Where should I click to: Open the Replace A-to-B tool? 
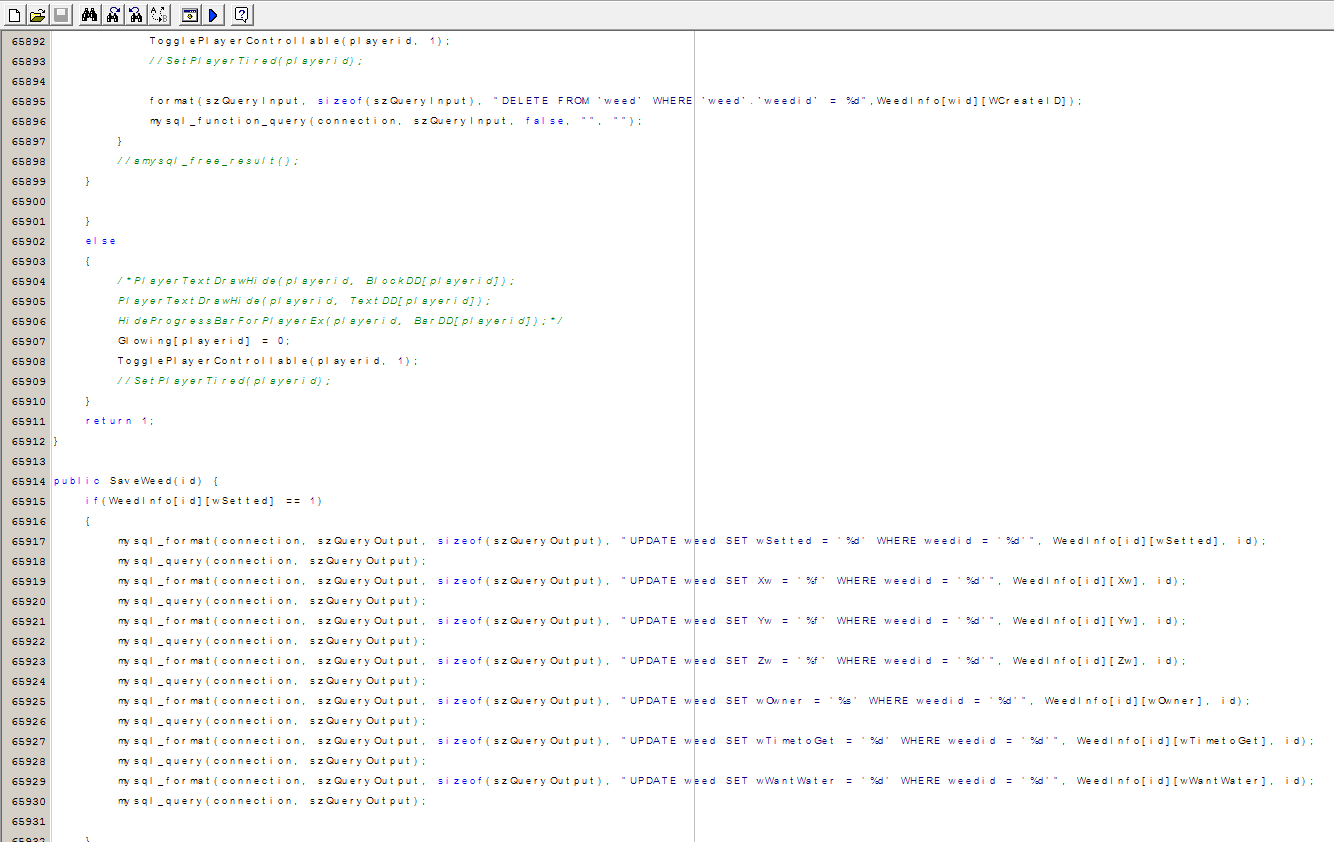pyautogui.click(x=158, y=15)
